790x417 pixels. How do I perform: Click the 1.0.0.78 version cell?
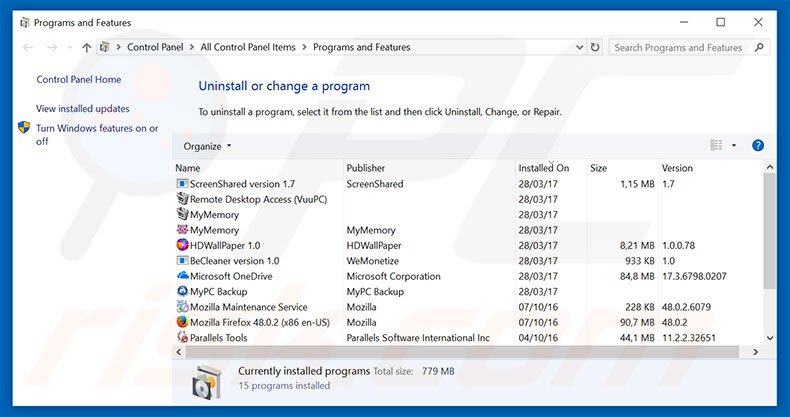click(x=678, y=245)
